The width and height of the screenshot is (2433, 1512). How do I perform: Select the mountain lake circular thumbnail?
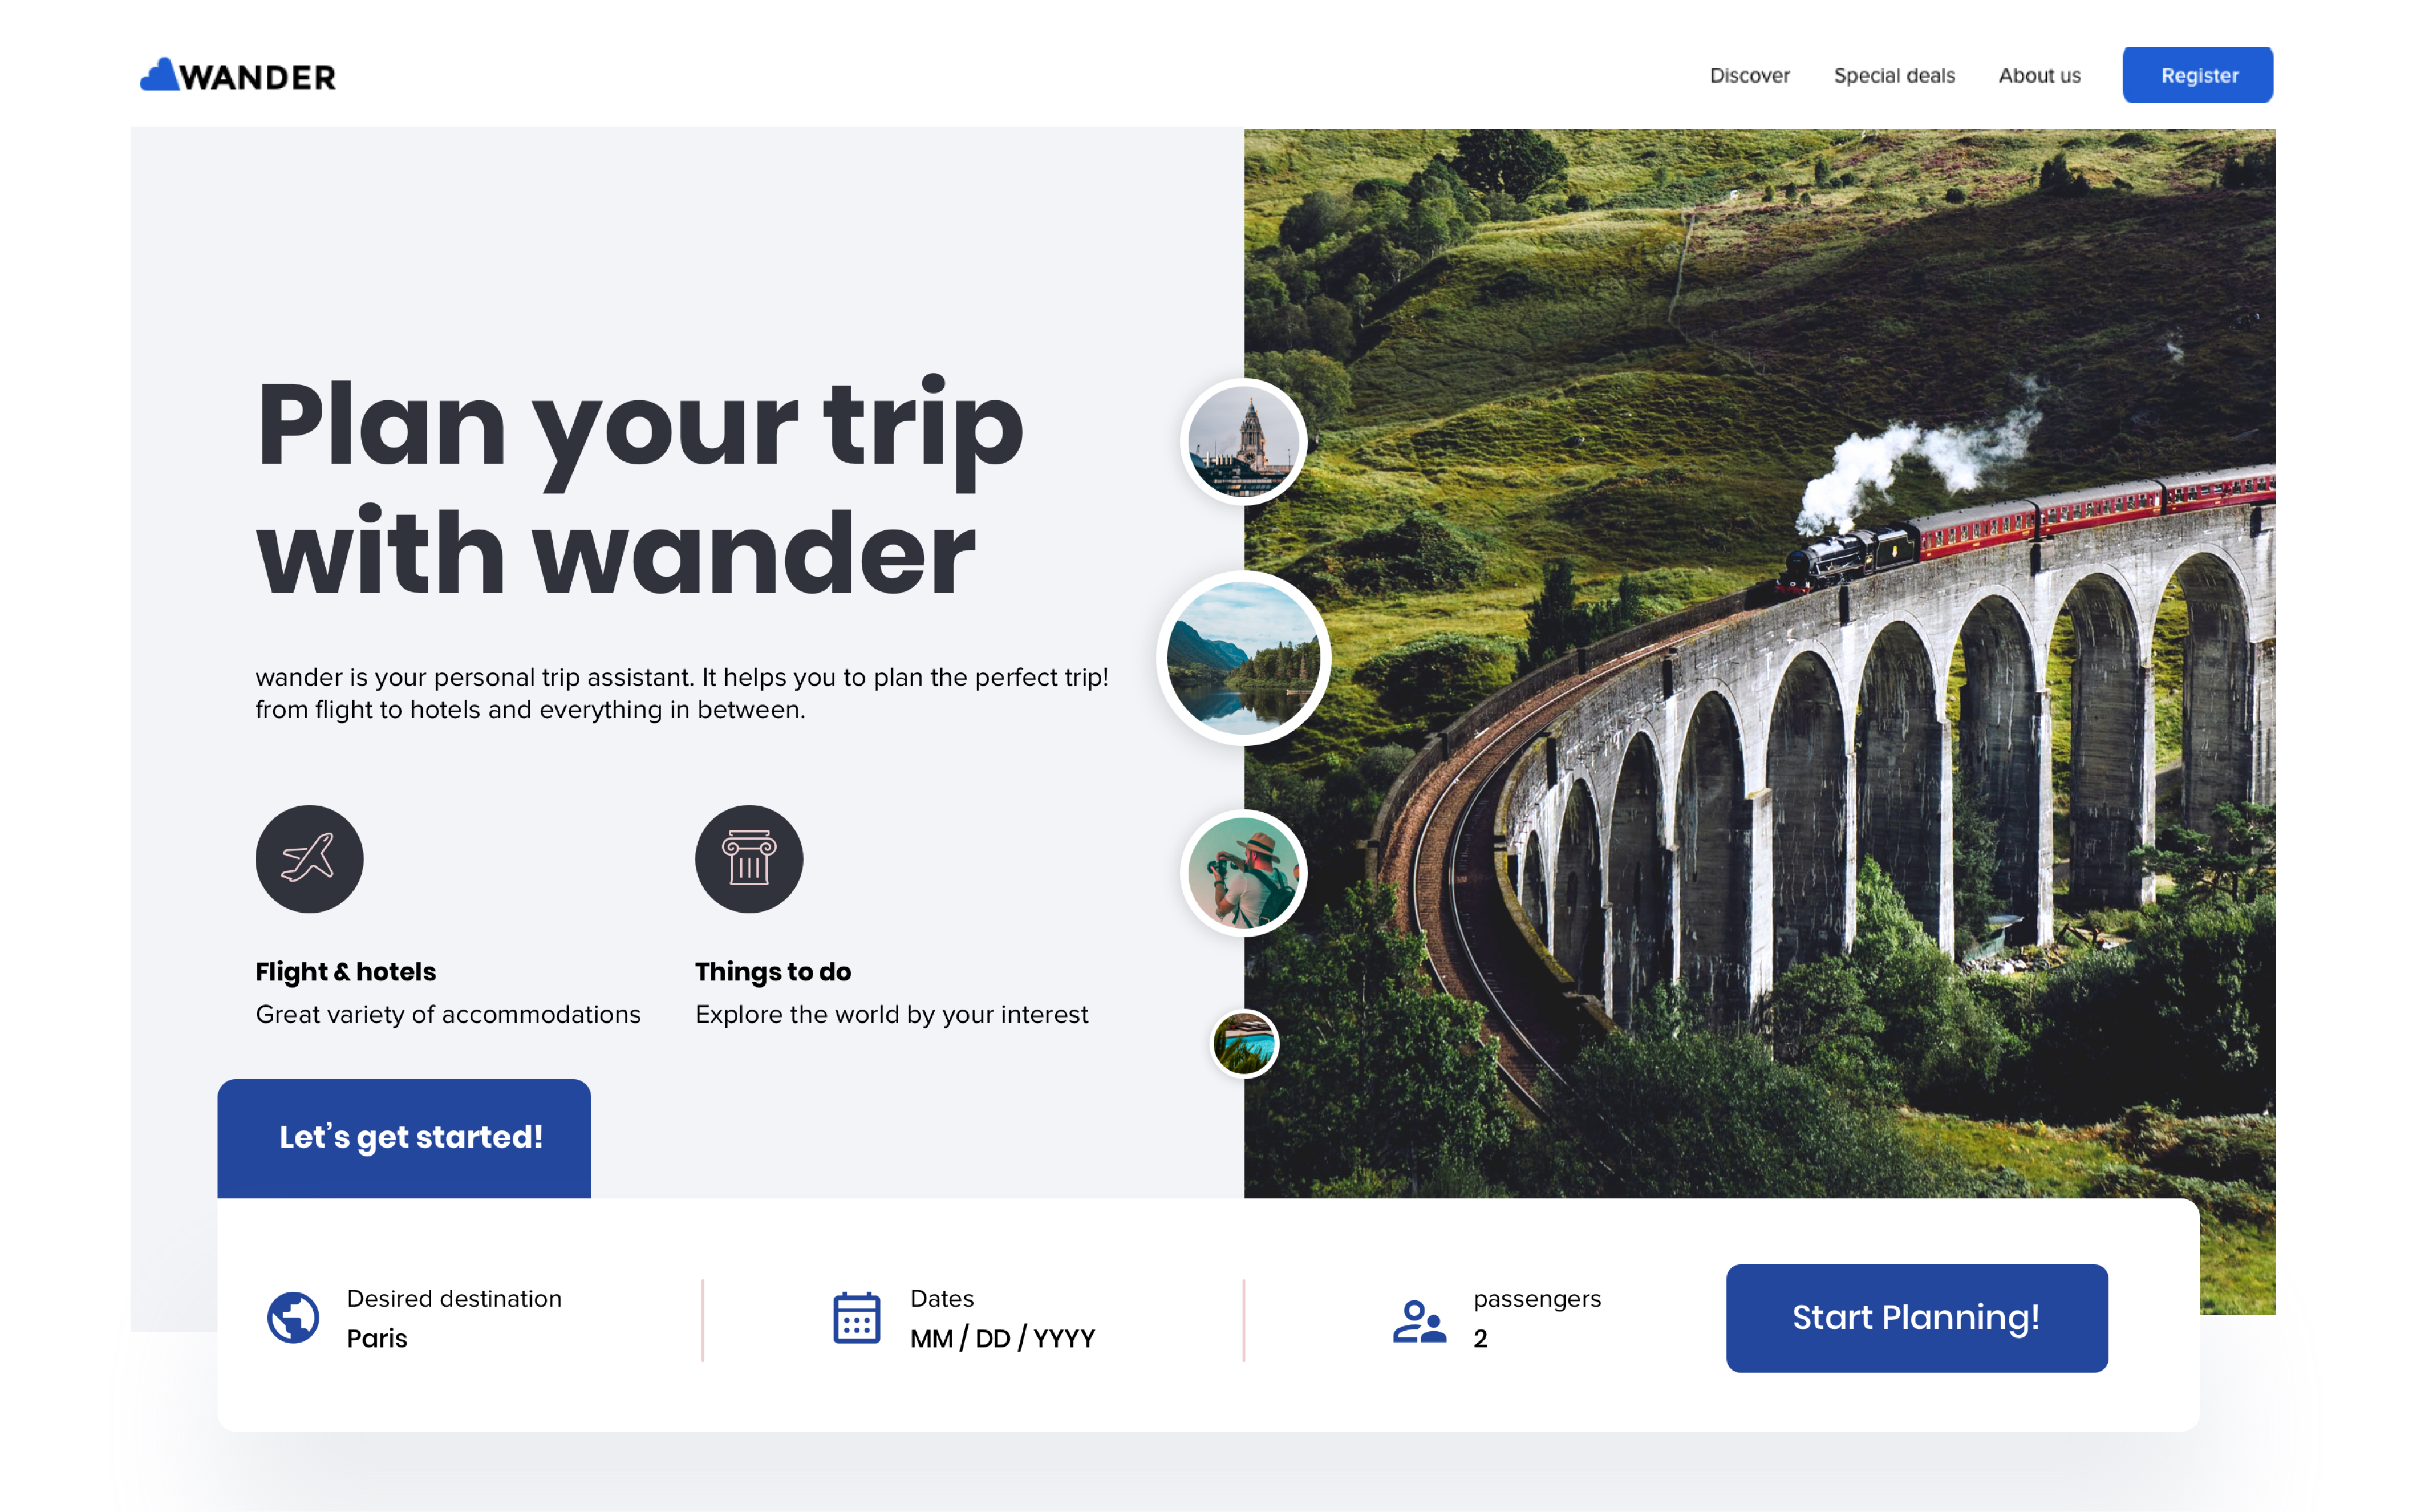1243,658
